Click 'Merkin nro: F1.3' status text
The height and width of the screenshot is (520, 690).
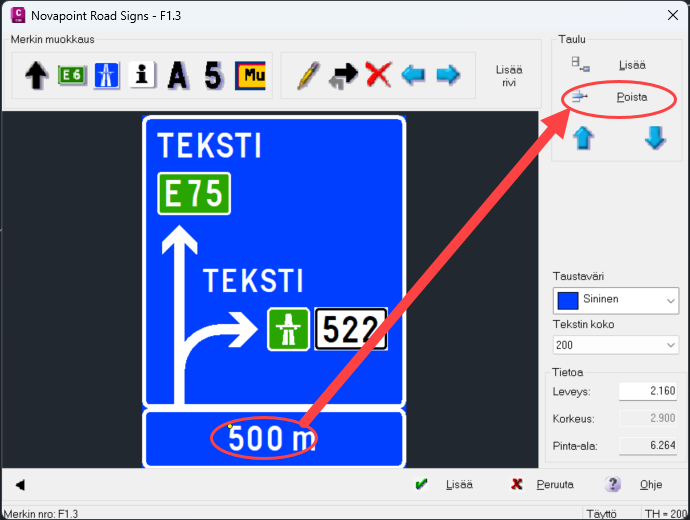click(40, 514)
